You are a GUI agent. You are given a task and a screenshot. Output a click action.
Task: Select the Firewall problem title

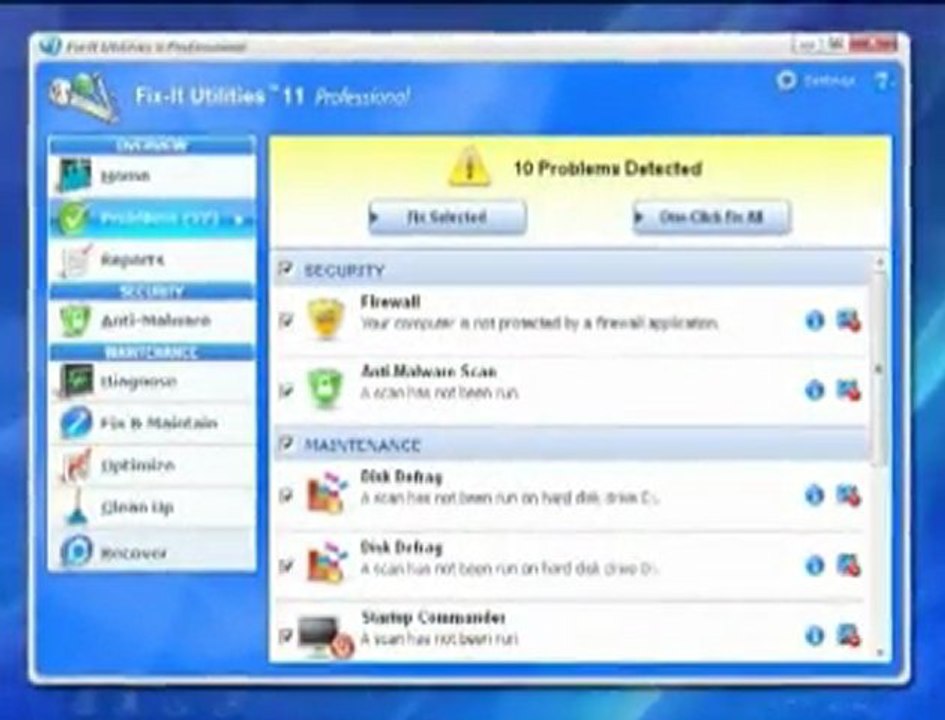pyautogui.click(x=390, y=302)
